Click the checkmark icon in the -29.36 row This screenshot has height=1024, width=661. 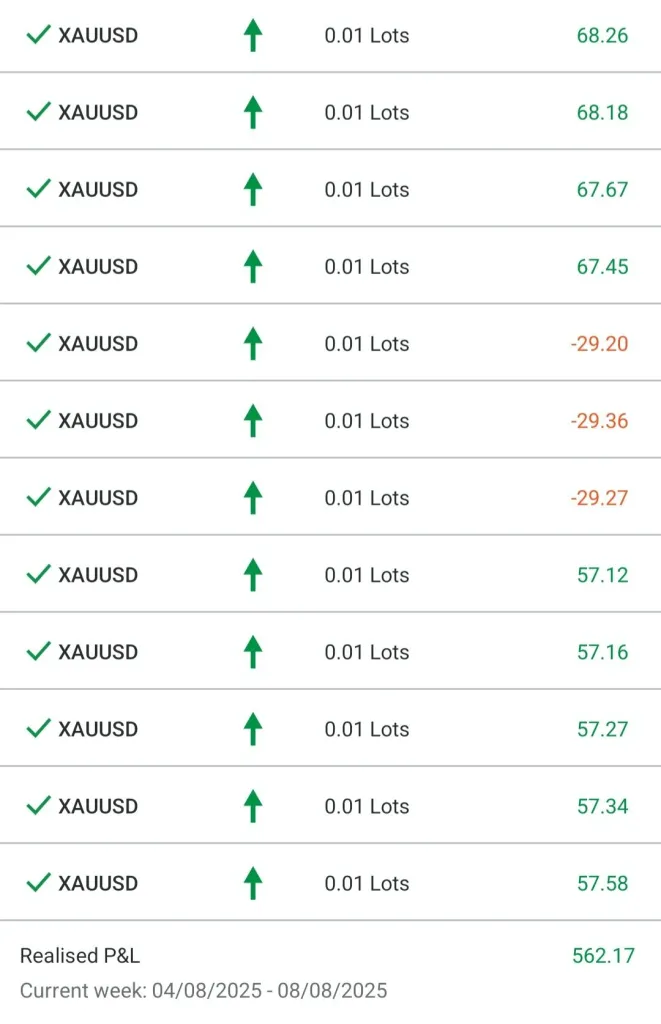pyautogui.click(x=38, y=420)
